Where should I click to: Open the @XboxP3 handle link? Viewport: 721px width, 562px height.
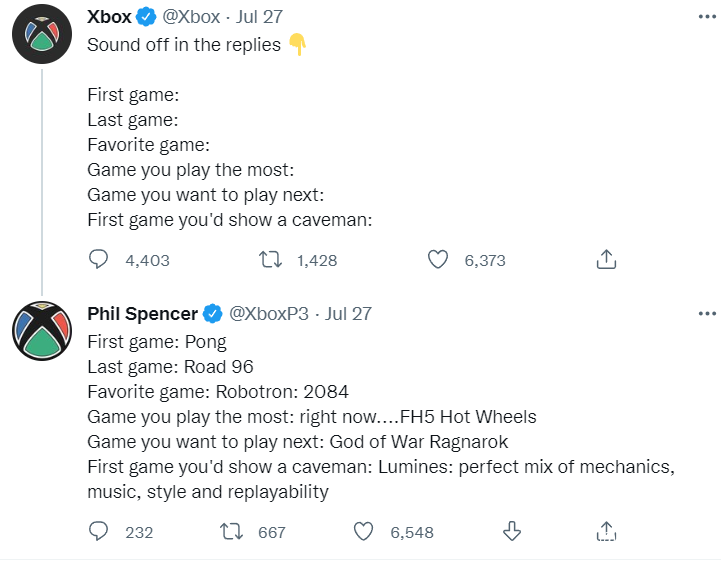(269, 314)
